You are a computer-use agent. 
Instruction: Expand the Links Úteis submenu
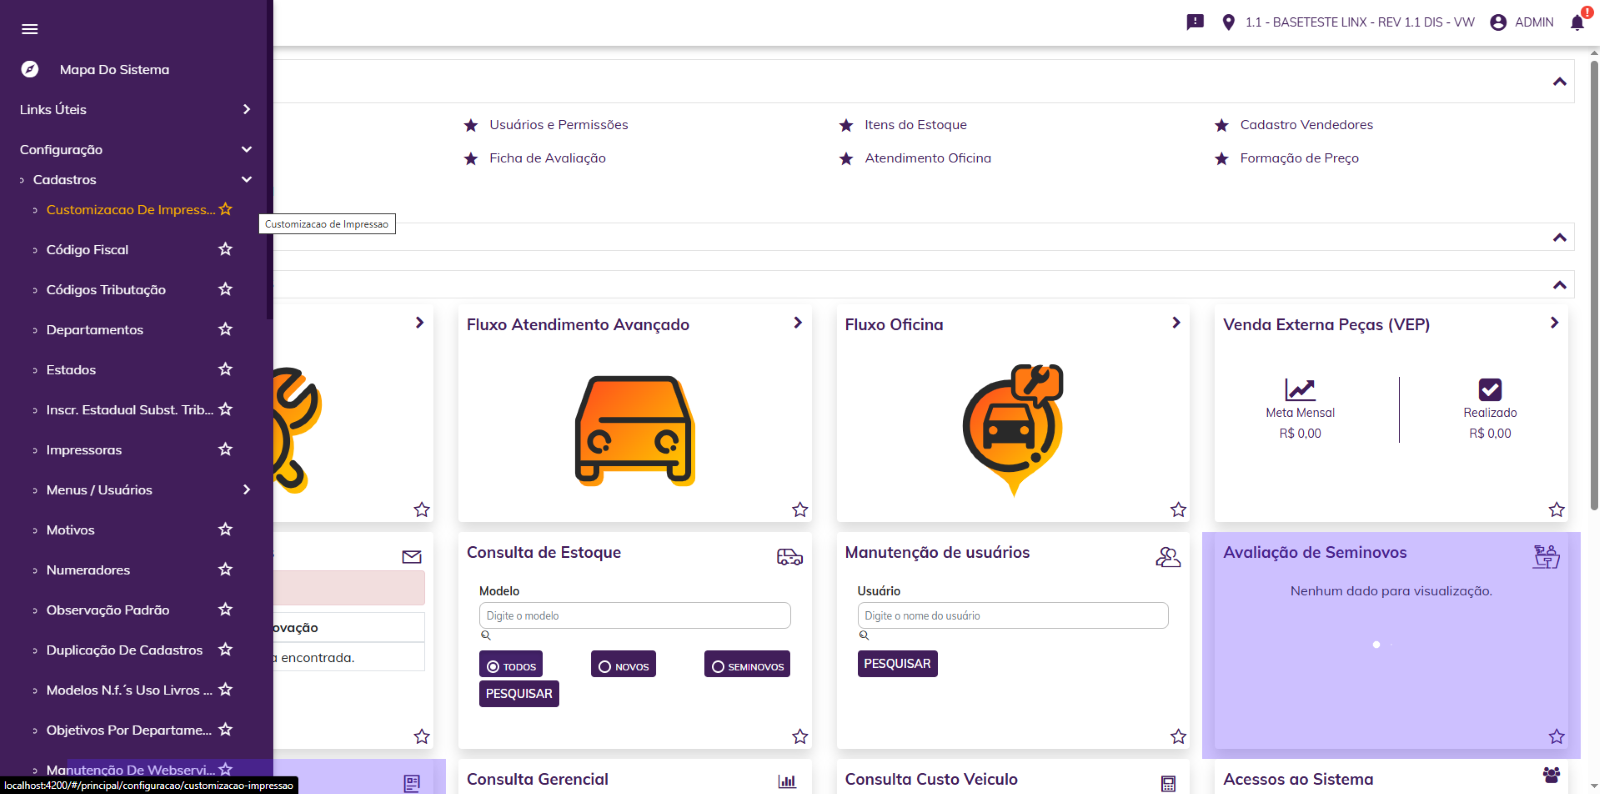pyautogui.click(x=246, y=109)
